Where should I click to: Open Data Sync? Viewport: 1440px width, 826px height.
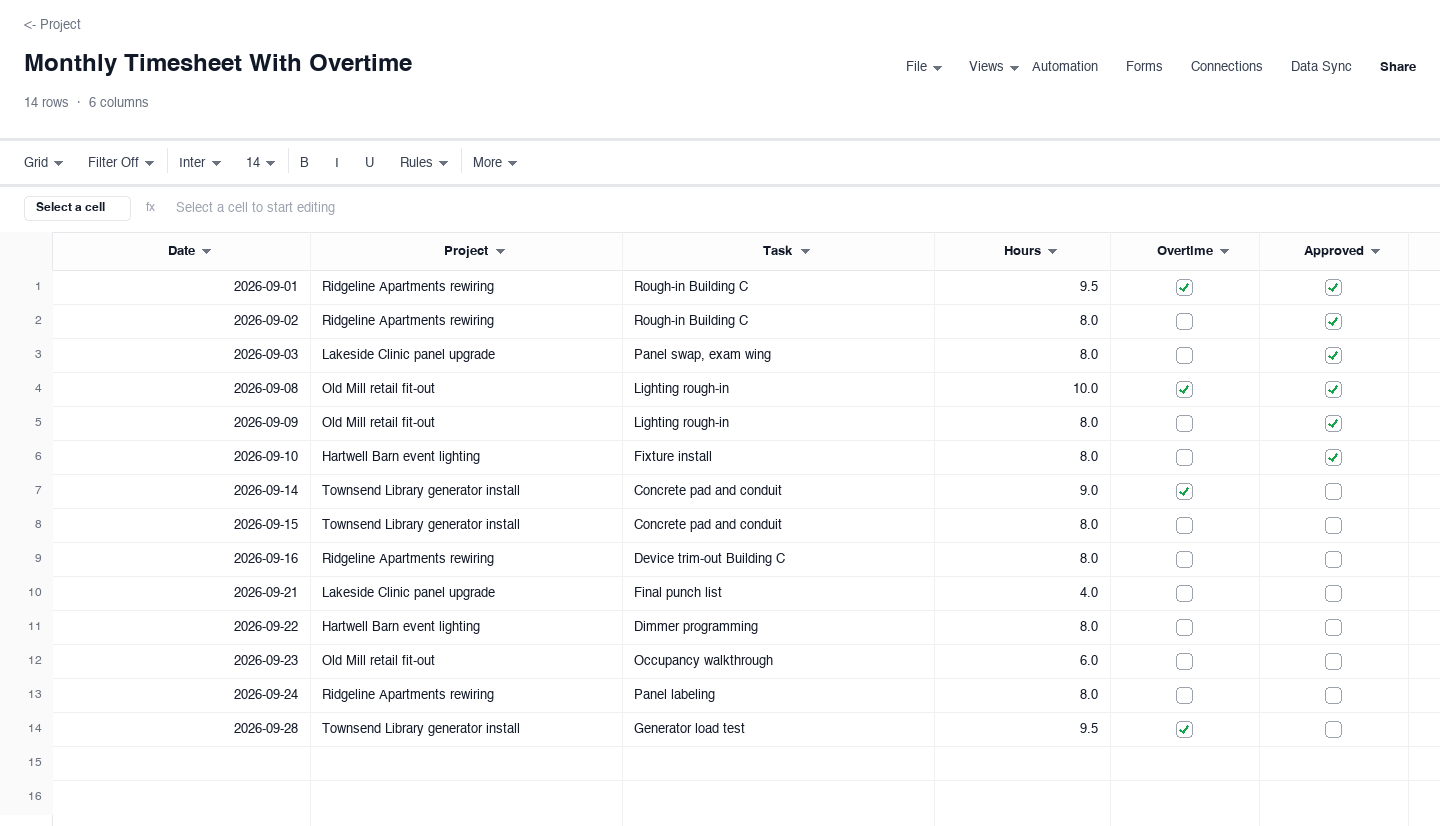tap(1321, 67)
